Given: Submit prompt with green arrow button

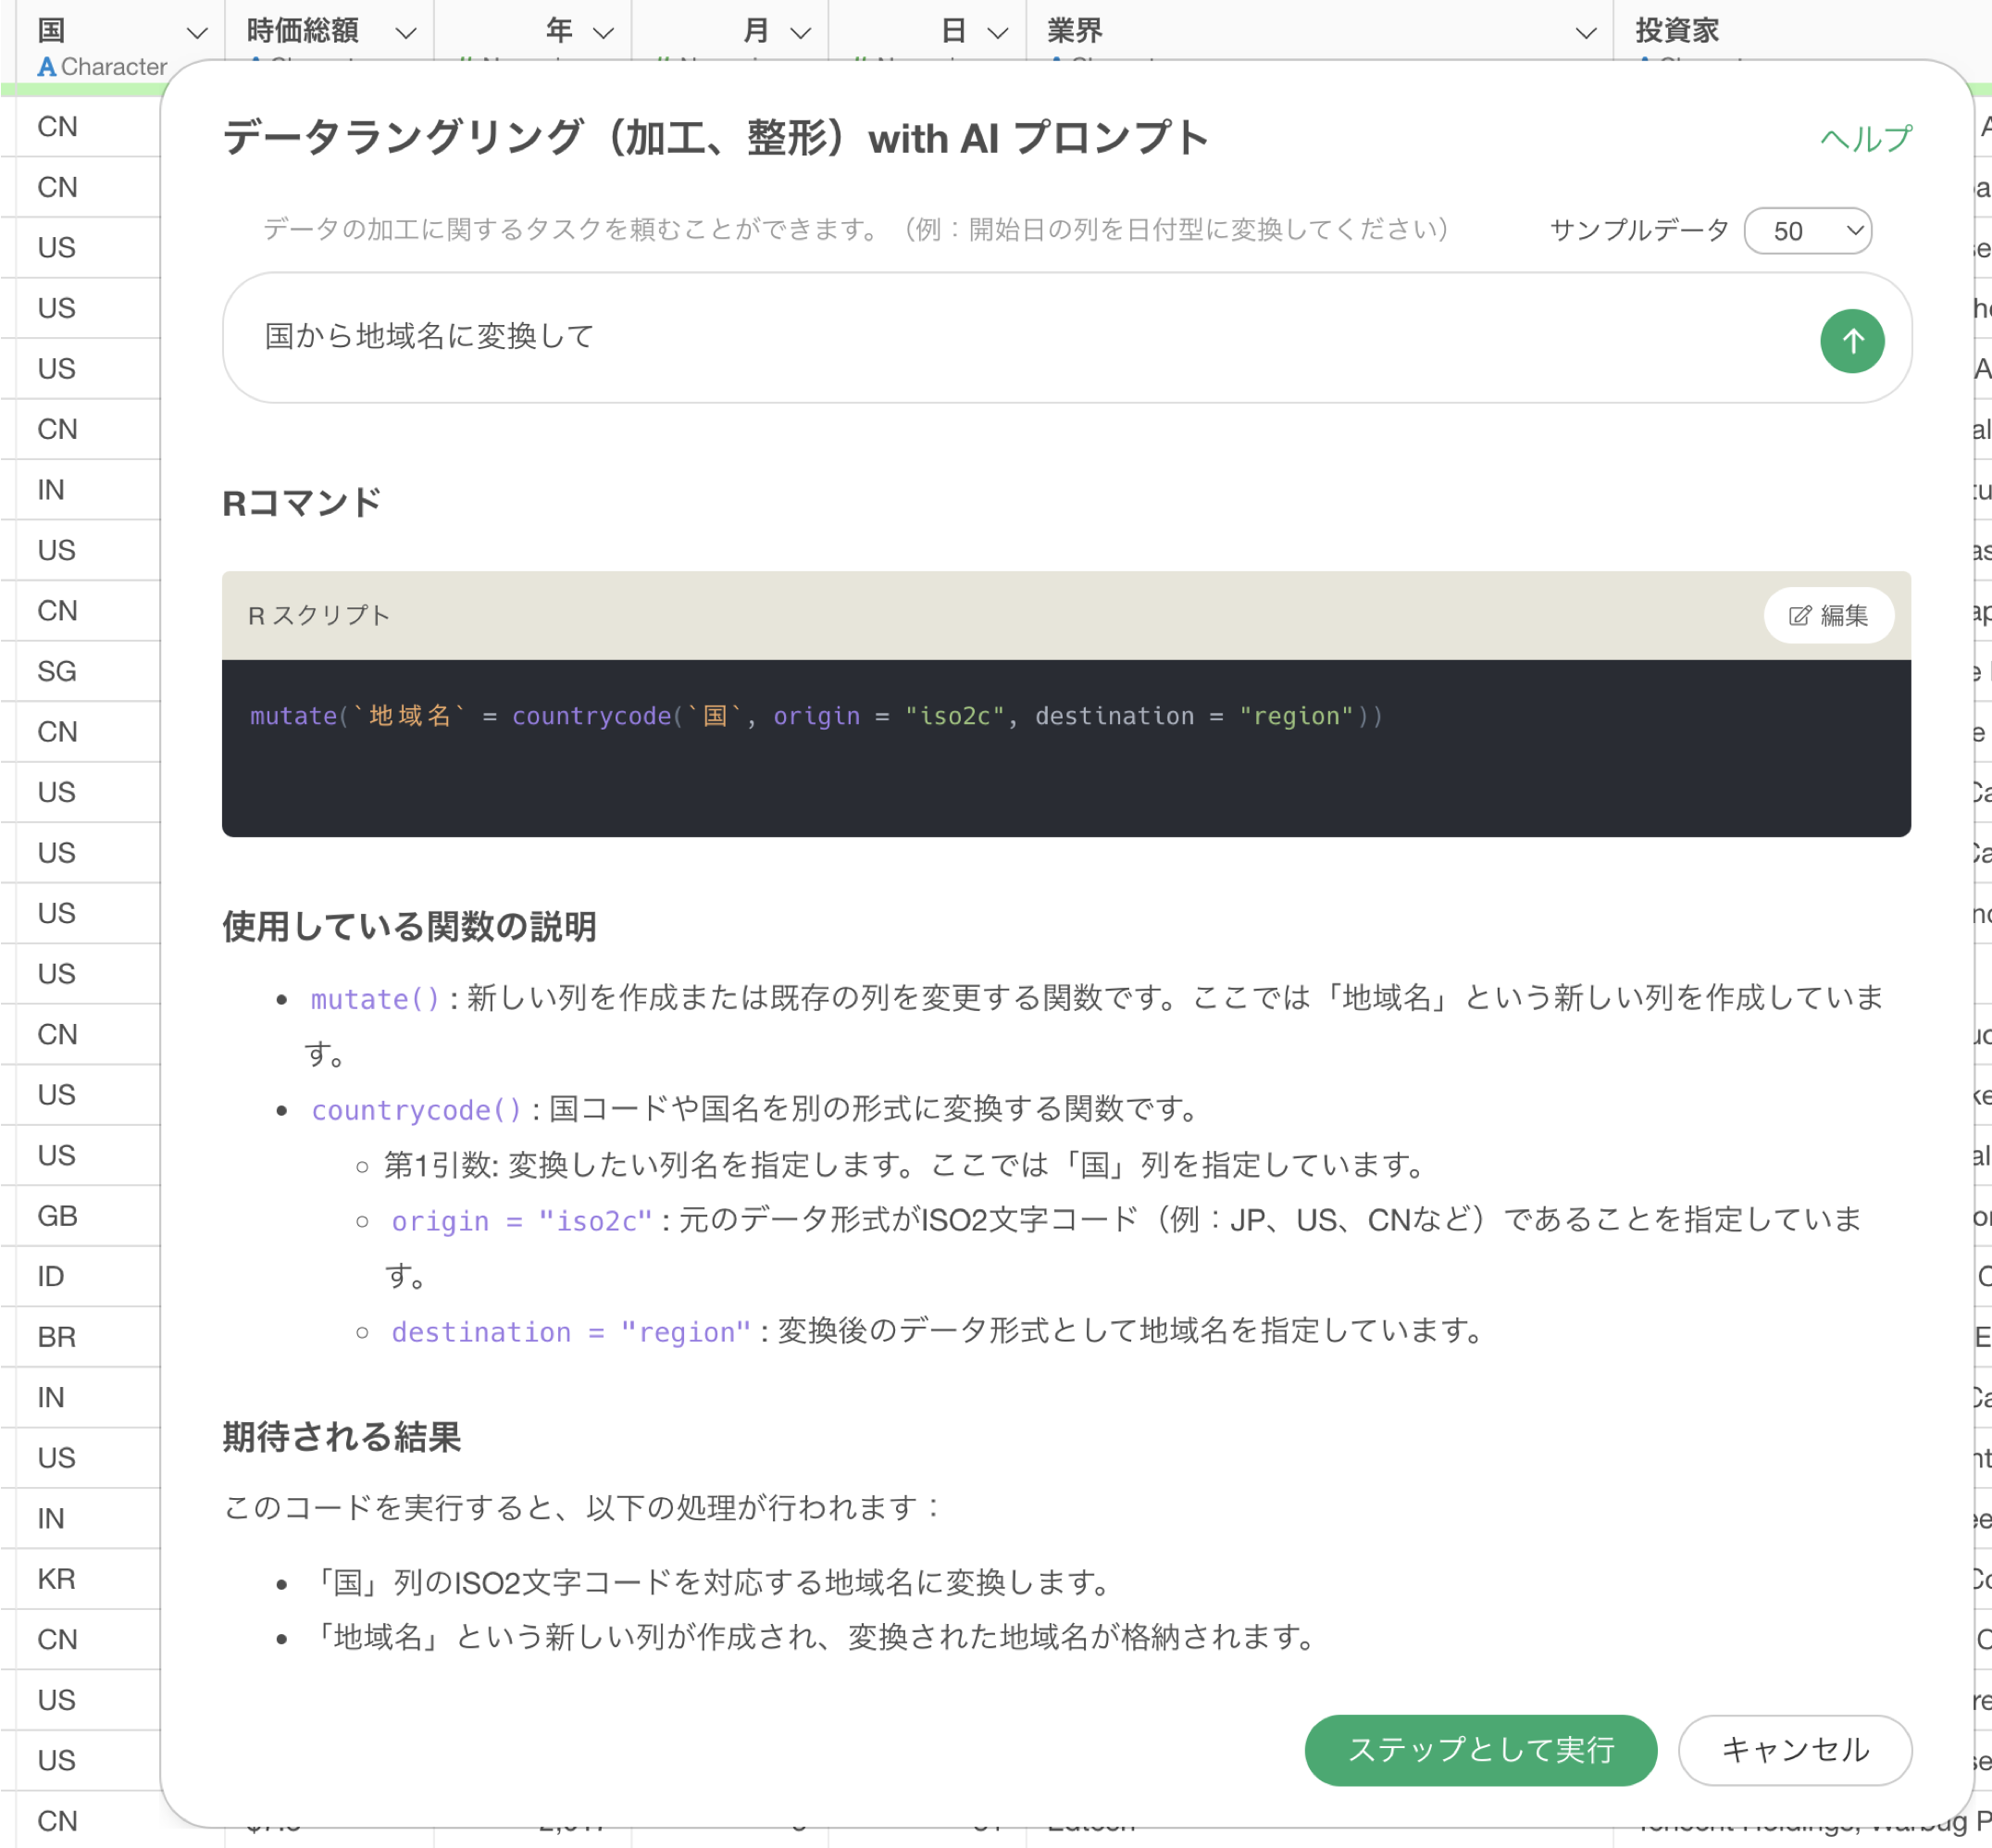Looking at the screenshot, I should point(1851,341).
